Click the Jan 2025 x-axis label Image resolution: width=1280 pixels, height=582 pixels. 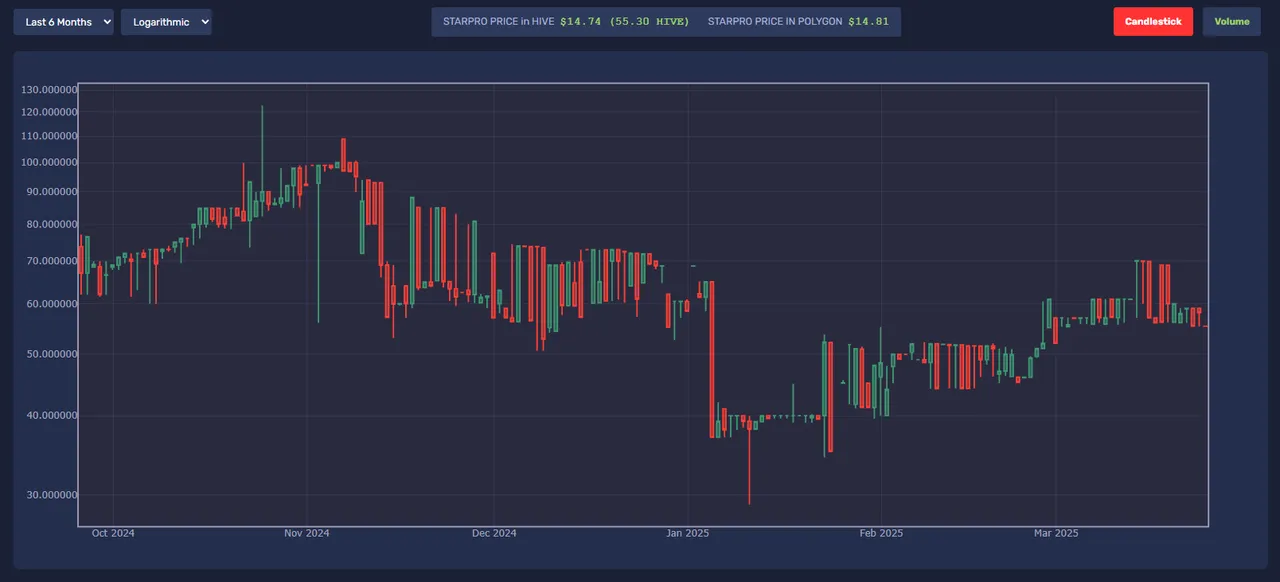pyautogui.click(x=687, y=533)
